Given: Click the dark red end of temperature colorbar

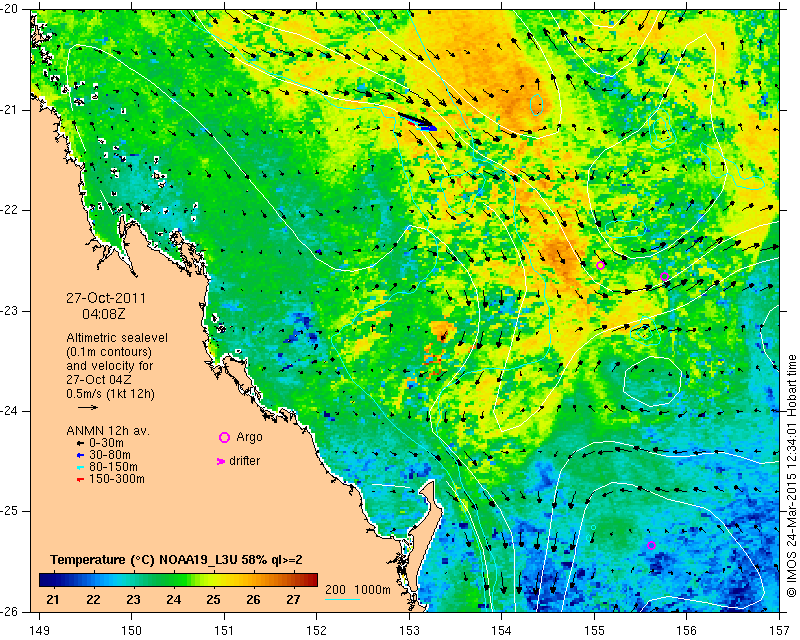Looking at the screenshot, I should (311, 580).
